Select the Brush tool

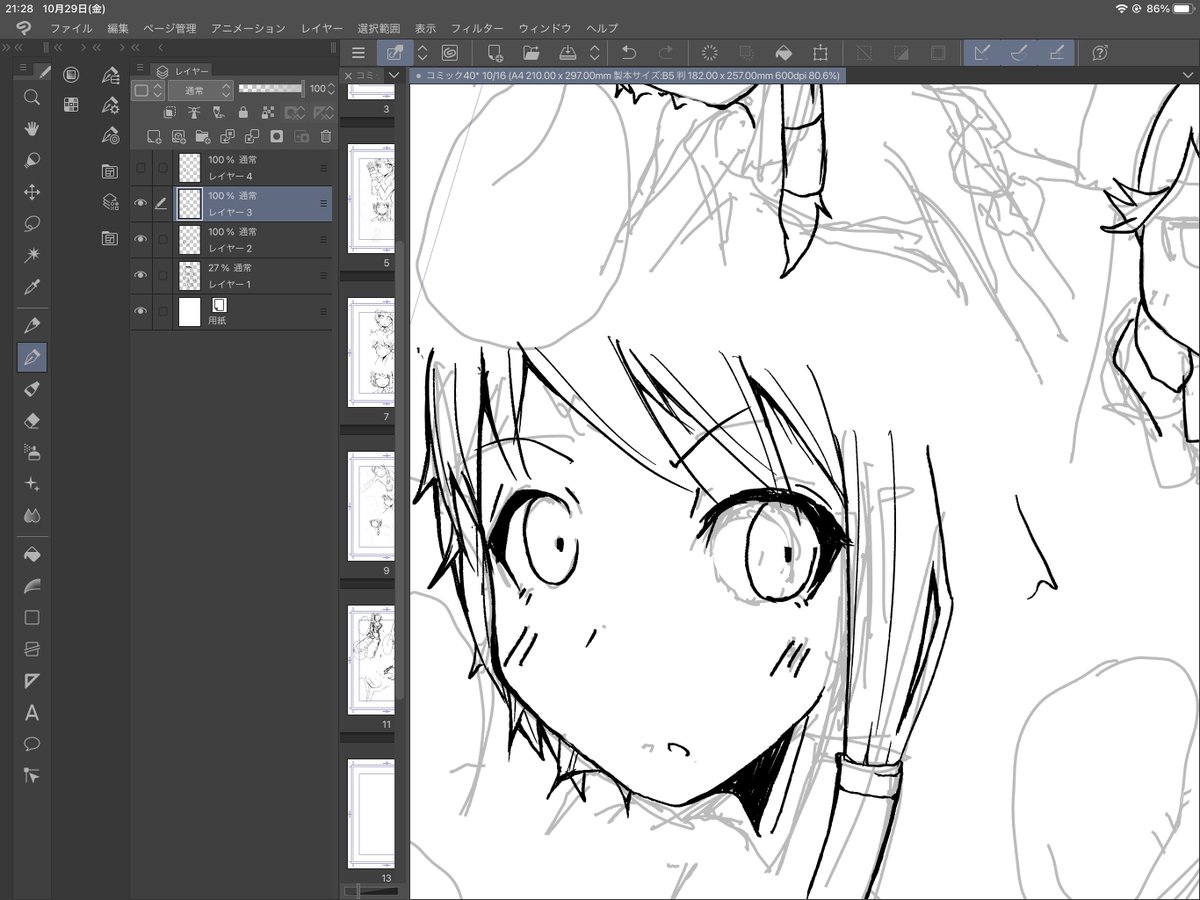[x=32, y=389]
